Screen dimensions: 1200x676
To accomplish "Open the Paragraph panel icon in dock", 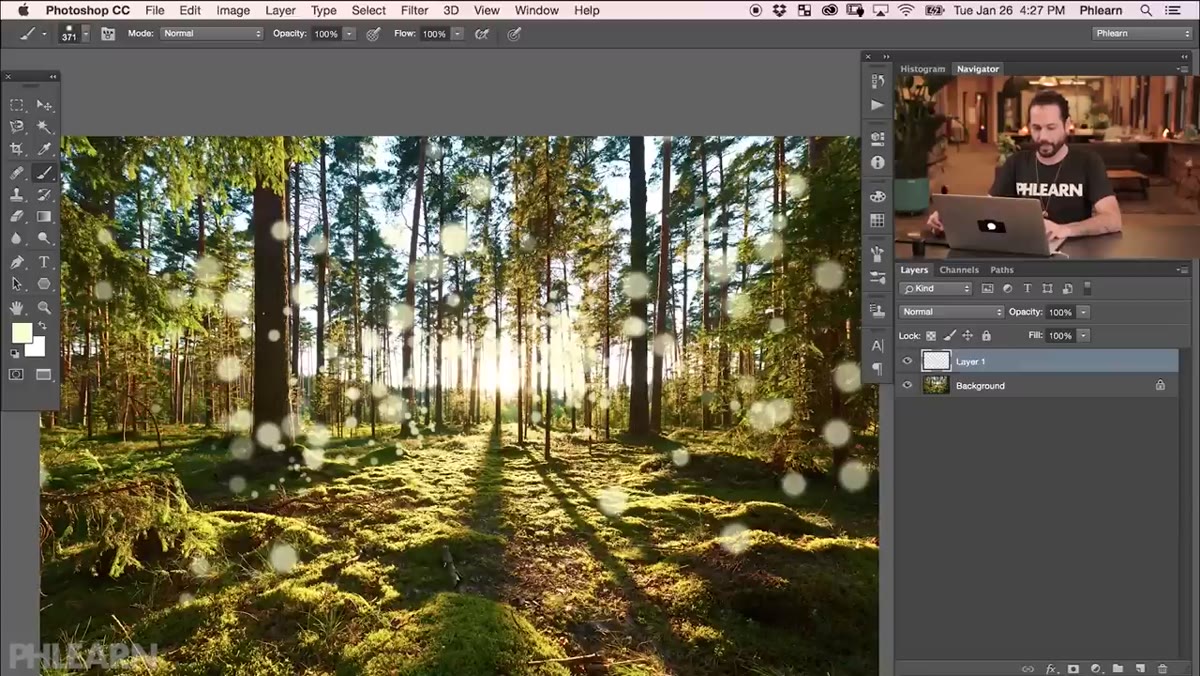I will point(877,369).
